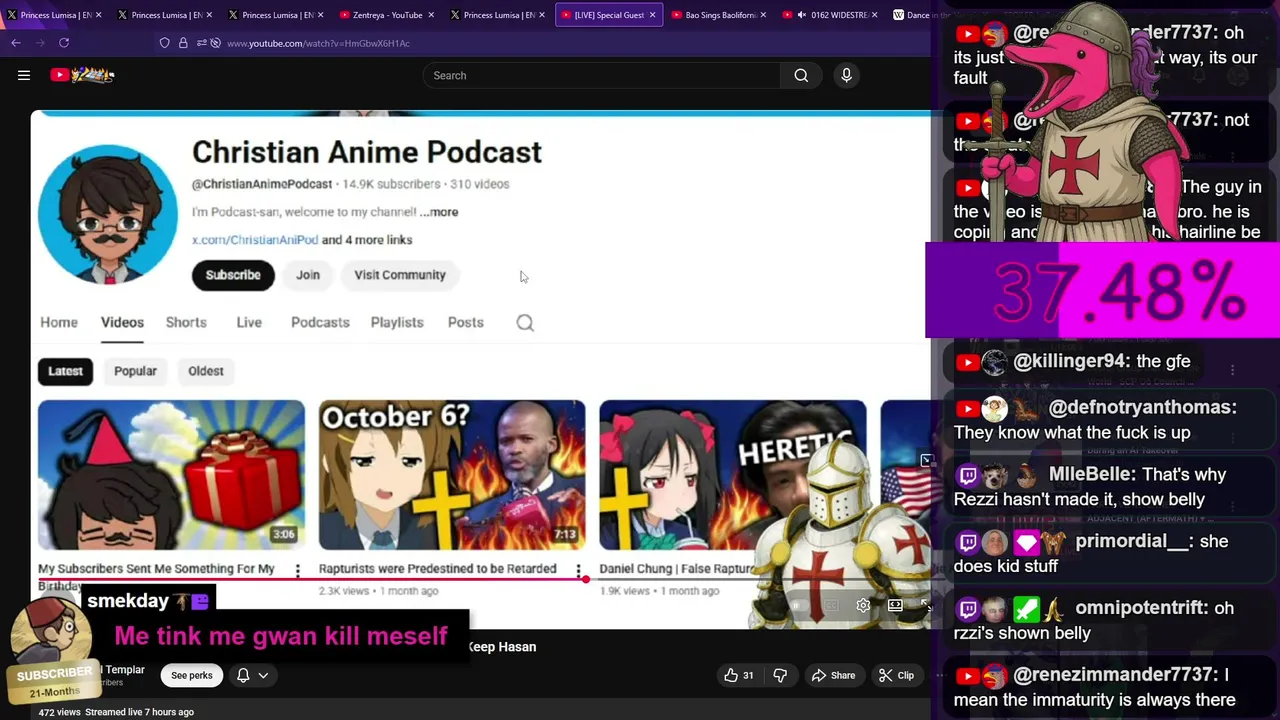The width and height of the screenshot is (1280, 720).
Task: Switch to the '0162 WIDESTRE' browser tab
Action: point(832,15)
